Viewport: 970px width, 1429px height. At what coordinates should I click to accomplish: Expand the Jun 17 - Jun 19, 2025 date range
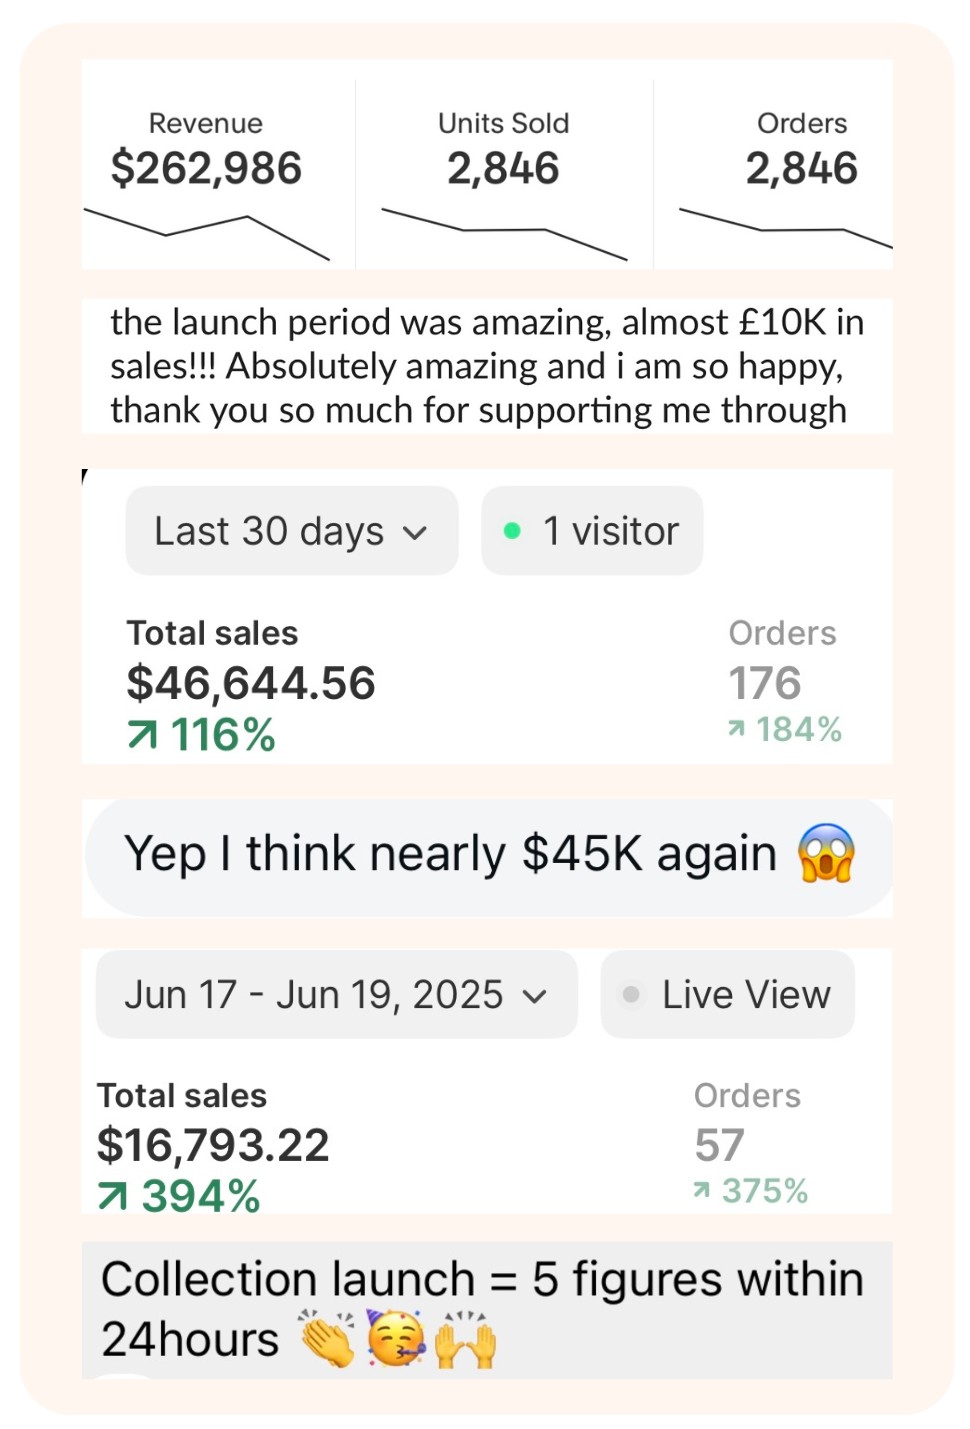click(x=336, y=994)
